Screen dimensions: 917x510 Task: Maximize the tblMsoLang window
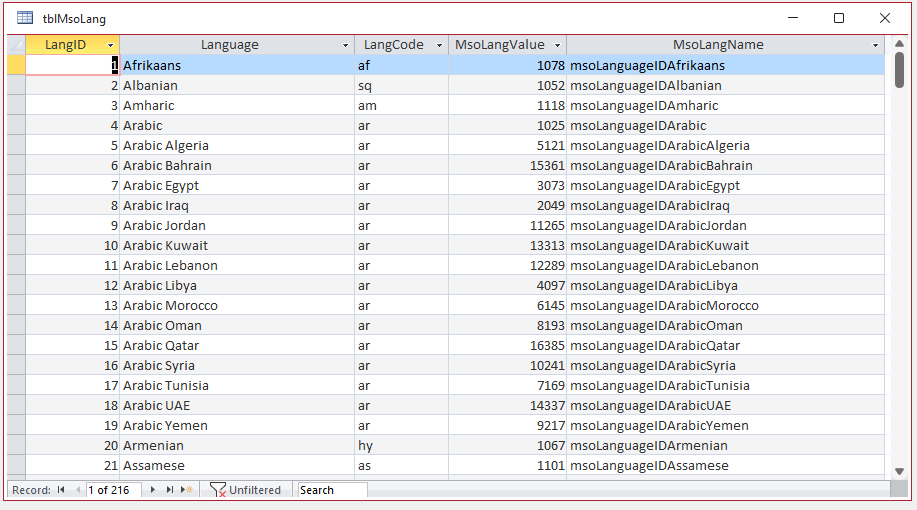pos(839,18)
